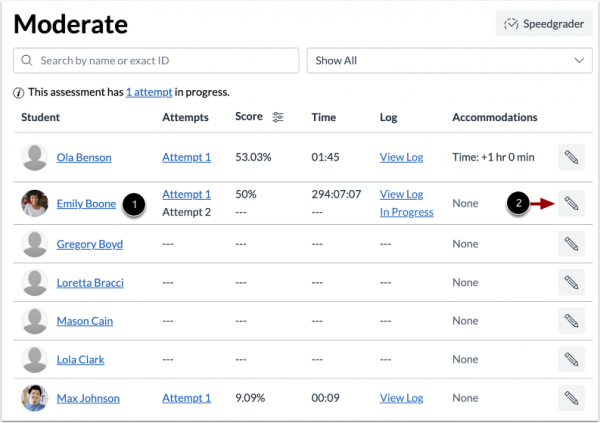Click the pencil icon in Loretta Bracci's row
The image size is (600, 423).
click(x=571, y=282)
